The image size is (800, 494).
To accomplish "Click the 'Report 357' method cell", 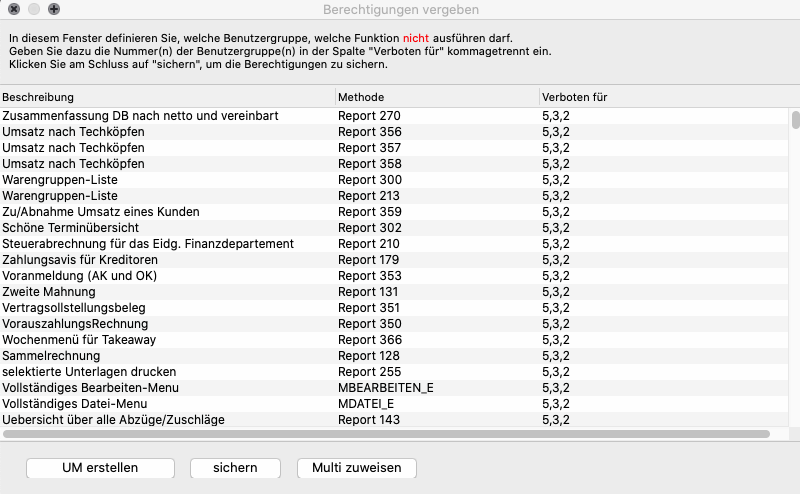I will (369, 148).
